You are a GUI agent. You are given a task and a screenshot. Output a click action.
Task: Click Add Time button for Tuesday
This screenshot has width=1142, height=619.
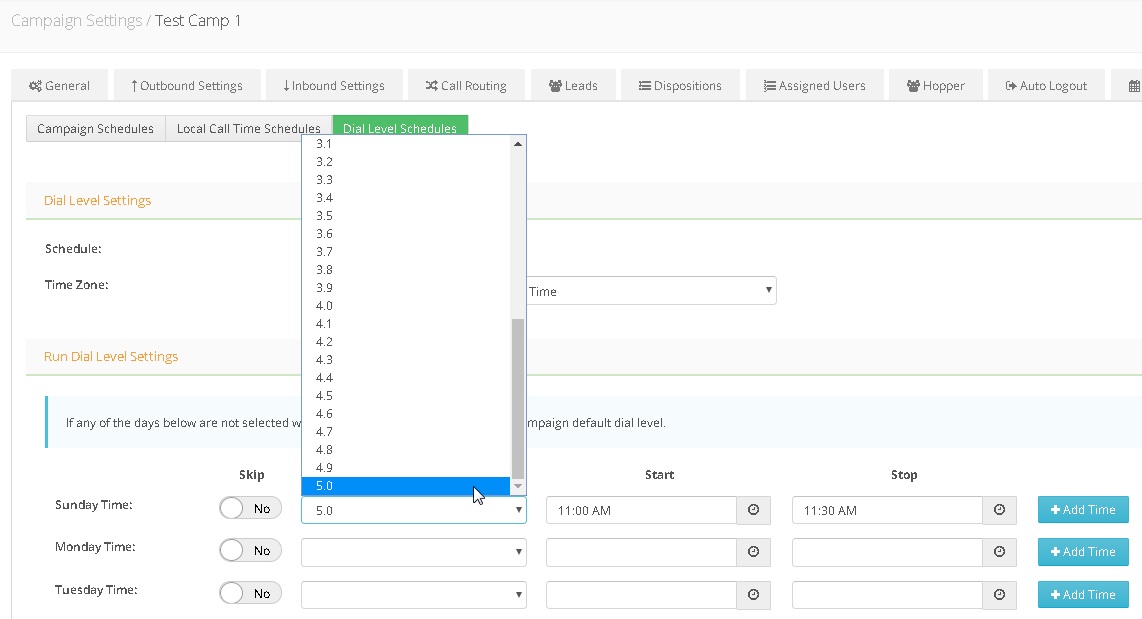tap(1083, 594)
